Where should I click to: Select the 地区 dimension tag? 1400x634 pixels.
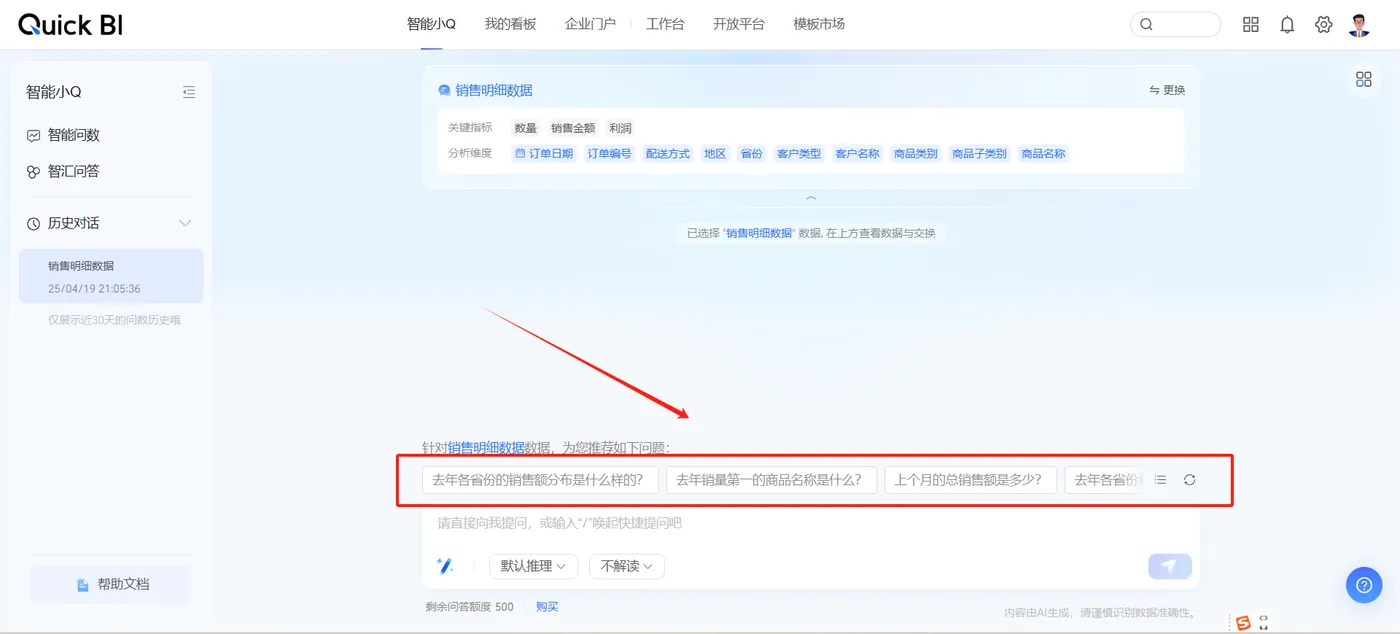click(715, 154)
